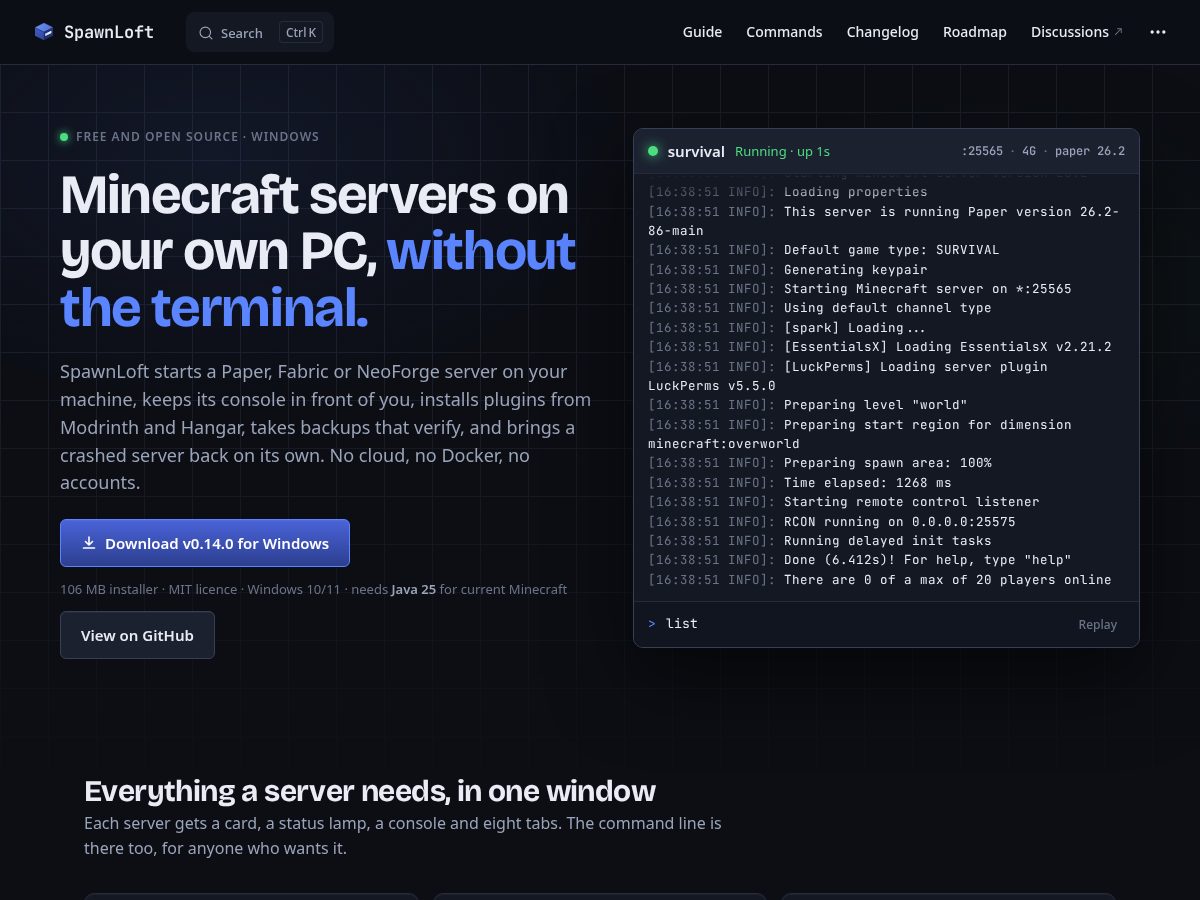Click the log line Preparing spawn area: 100%
Image resolution: width=1200 pixels, height=900 pixels.
click(820, 463)
